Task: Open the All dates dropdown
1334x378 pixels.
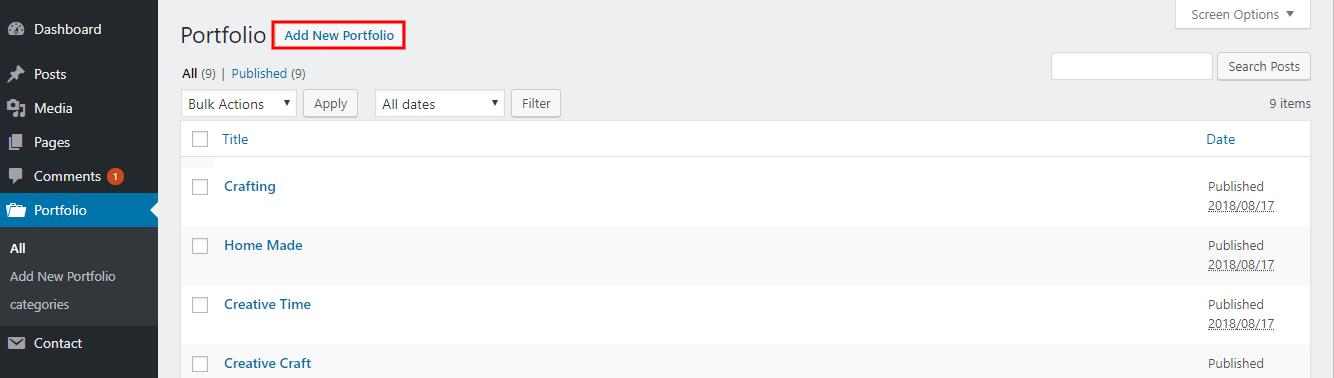Action: pyautogui.click(x=440, y=104)
